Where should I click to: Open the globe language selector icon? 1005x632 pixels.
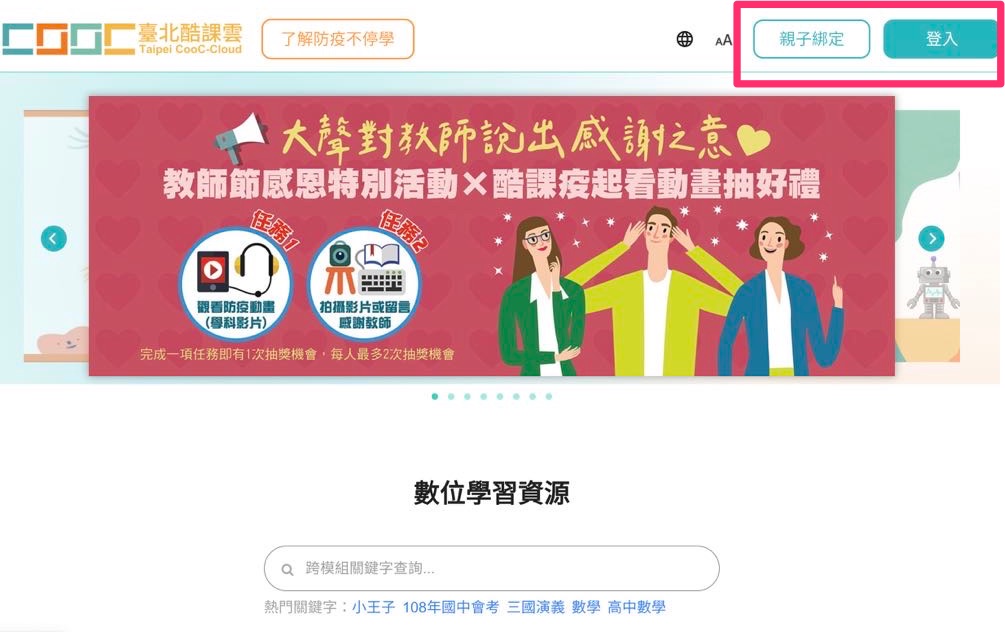click(685, 39)
